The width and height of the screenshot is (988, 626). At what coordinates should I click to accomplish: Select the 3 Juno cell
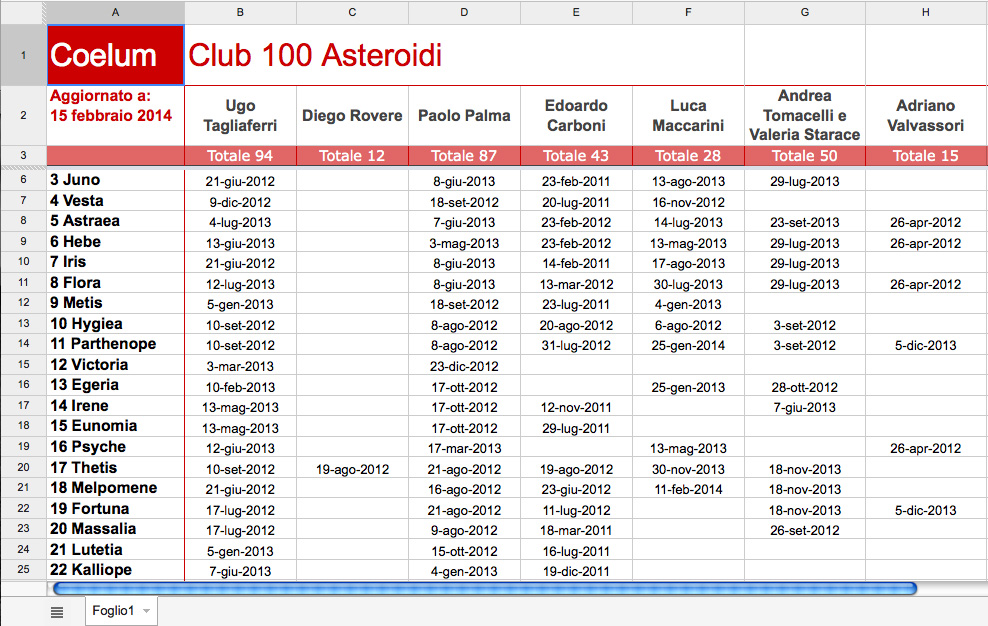coord(115,180)
